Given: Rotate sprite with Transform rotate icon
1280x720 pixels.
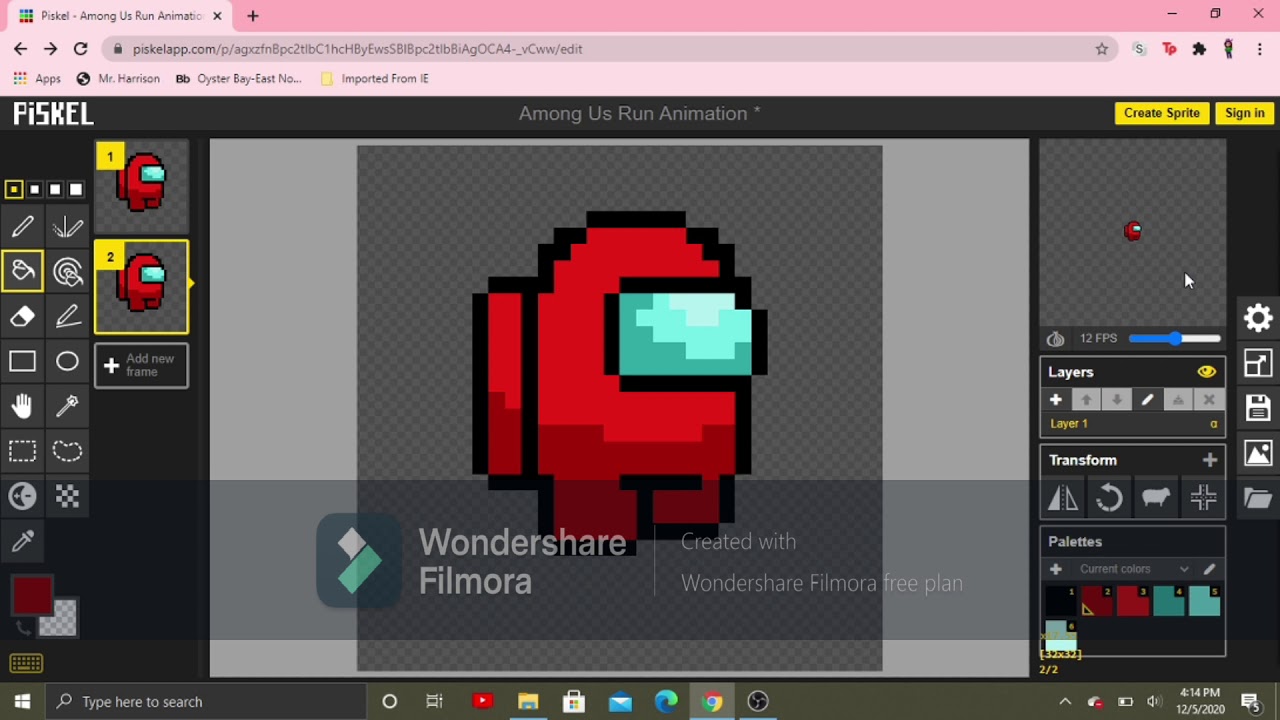Looking at the screenshot, I should (1109, 498).
